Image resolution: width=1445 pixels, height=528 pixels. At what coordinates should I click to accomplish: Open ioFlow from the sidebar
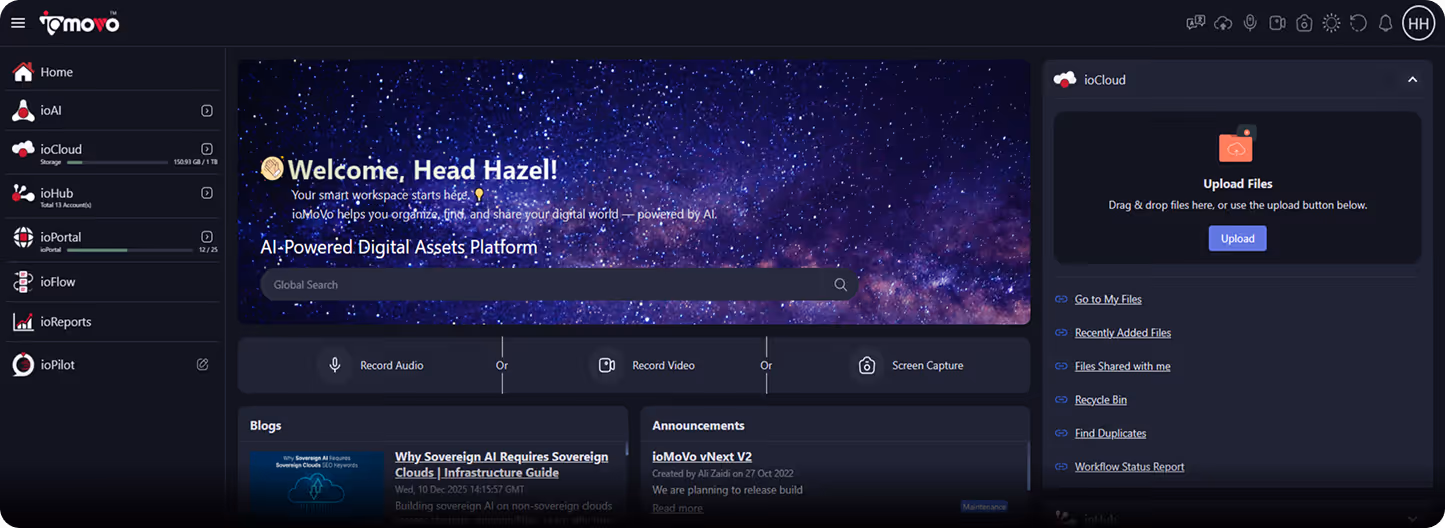[58, 282]
